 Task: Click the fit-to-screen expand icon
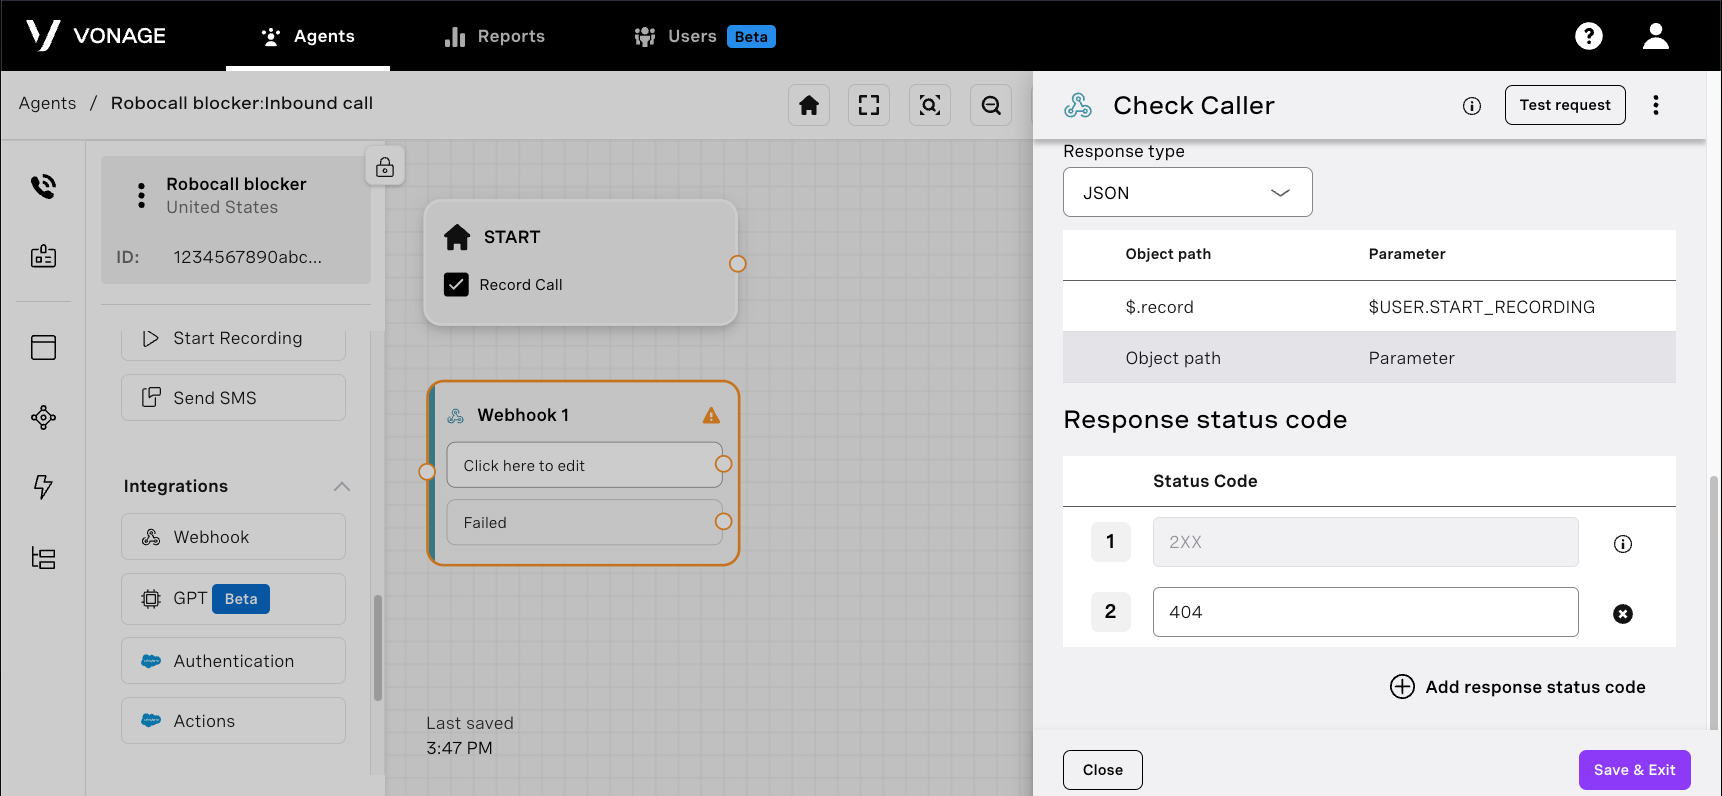(x=869, y=105)
